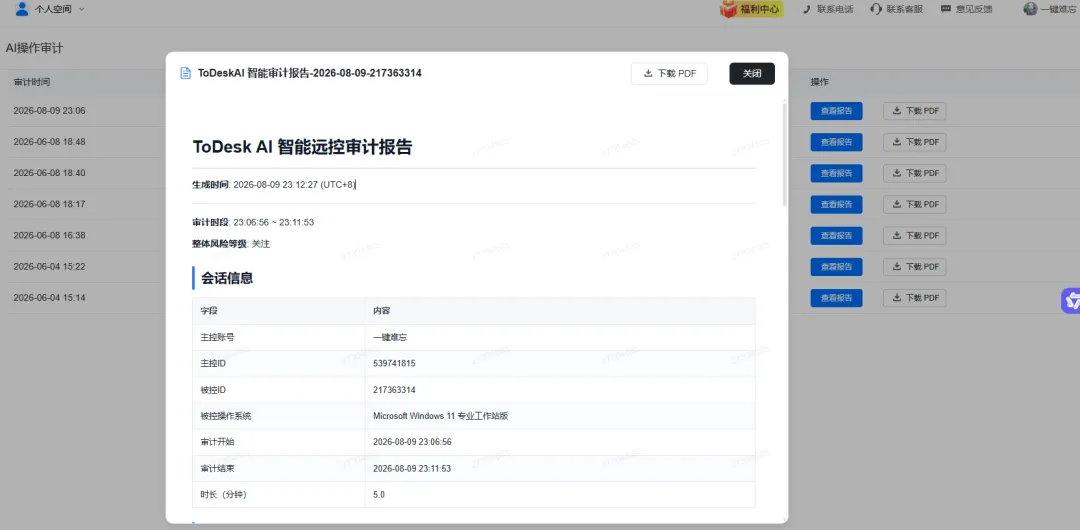1080x530 pixels.
Task: Click the 主控账号 value 一键难忘 cell
Action: click(x=560, y=337)
